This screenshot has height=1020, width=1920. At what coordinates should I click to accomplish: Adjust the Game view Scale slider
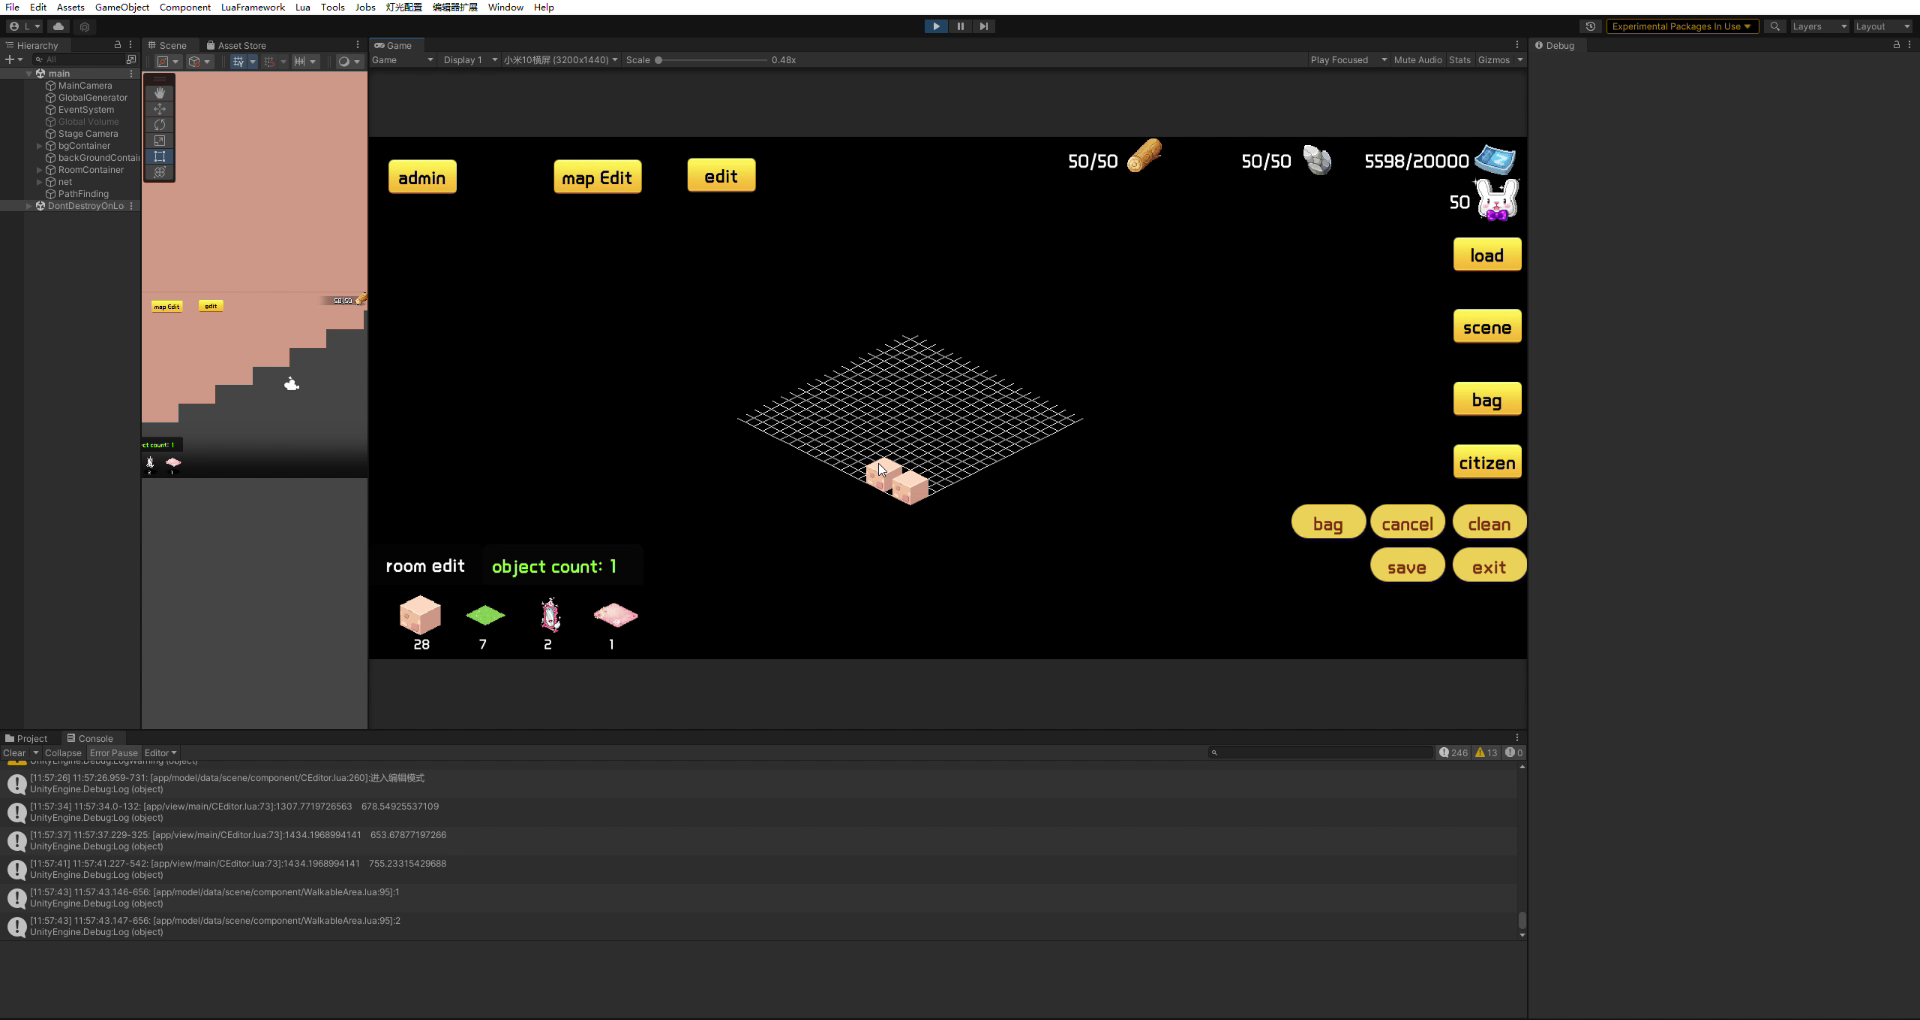pyautogui.click(x=710, y=60)
